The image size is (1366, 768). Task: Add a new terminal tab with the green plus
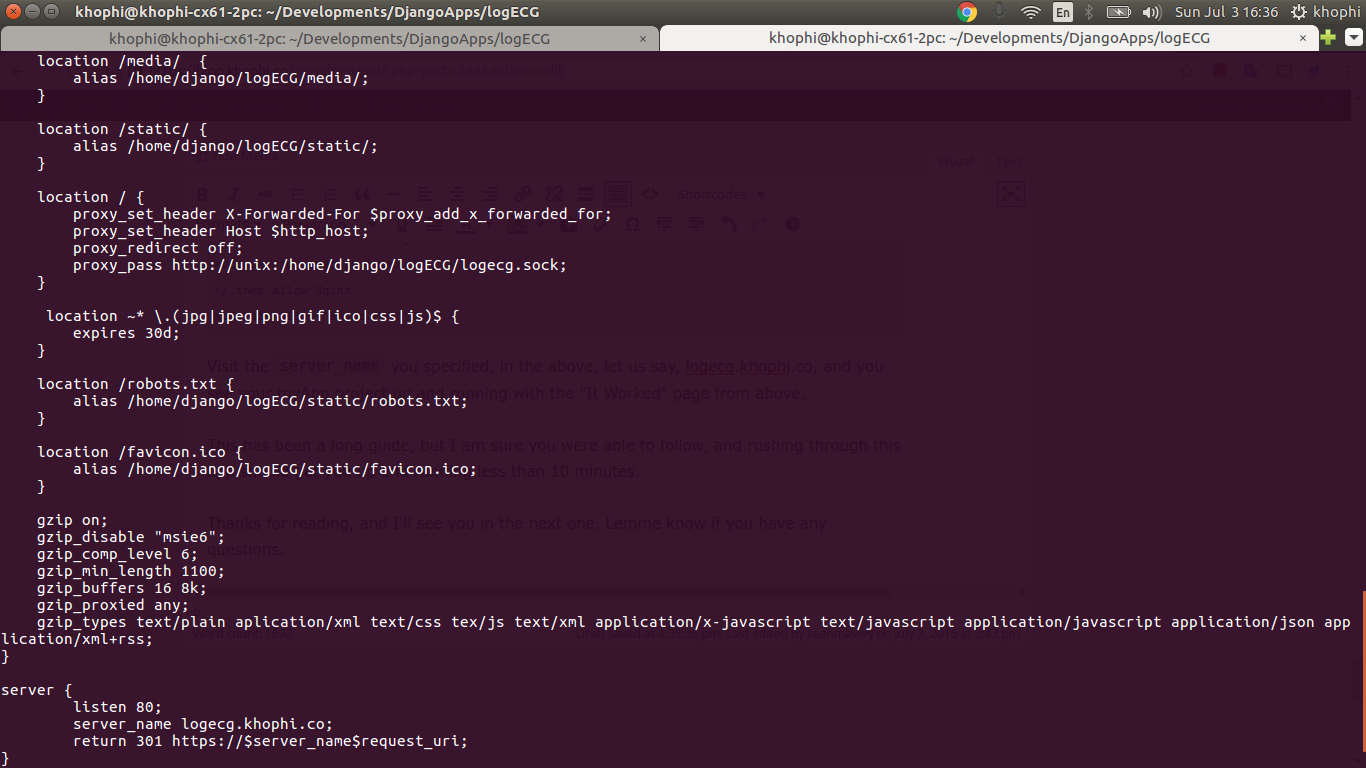(x=1328, y=38)
